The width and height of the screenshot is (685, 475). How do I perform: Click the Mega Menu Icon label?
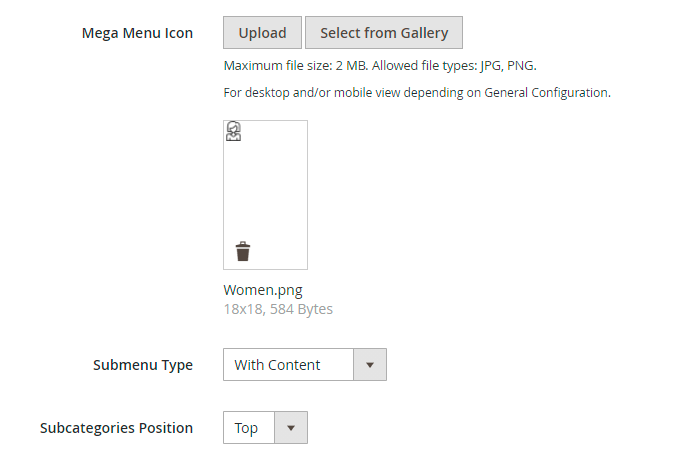pyautogui.click(x=137, y=33)
